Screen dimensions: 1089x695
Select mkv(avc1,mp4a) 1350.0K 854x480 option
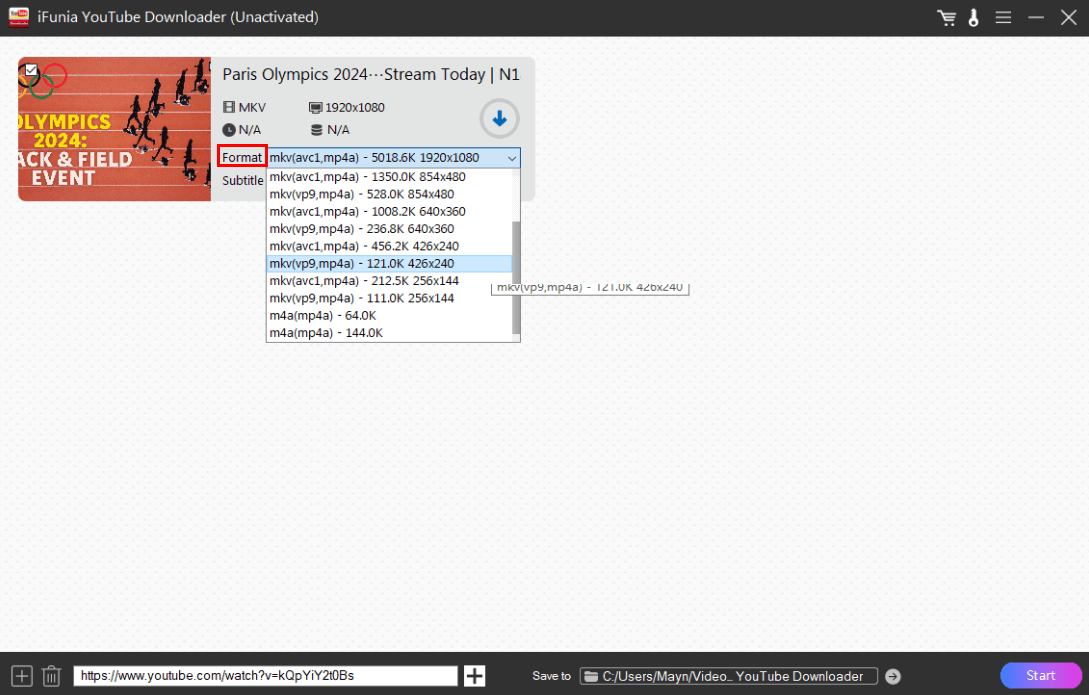click(367, 177)
